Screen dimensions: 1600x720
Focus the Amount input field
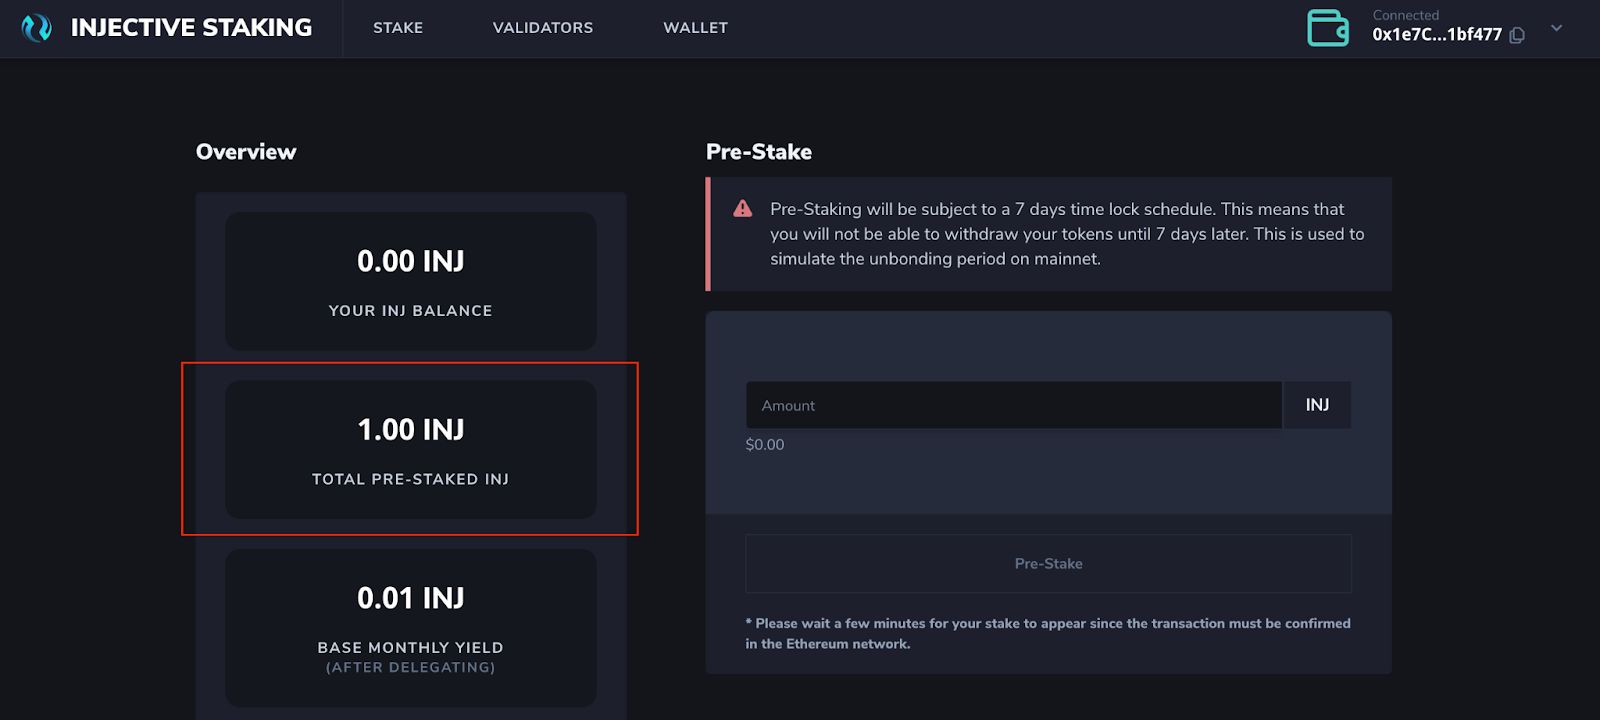[x=1013, y=405]
